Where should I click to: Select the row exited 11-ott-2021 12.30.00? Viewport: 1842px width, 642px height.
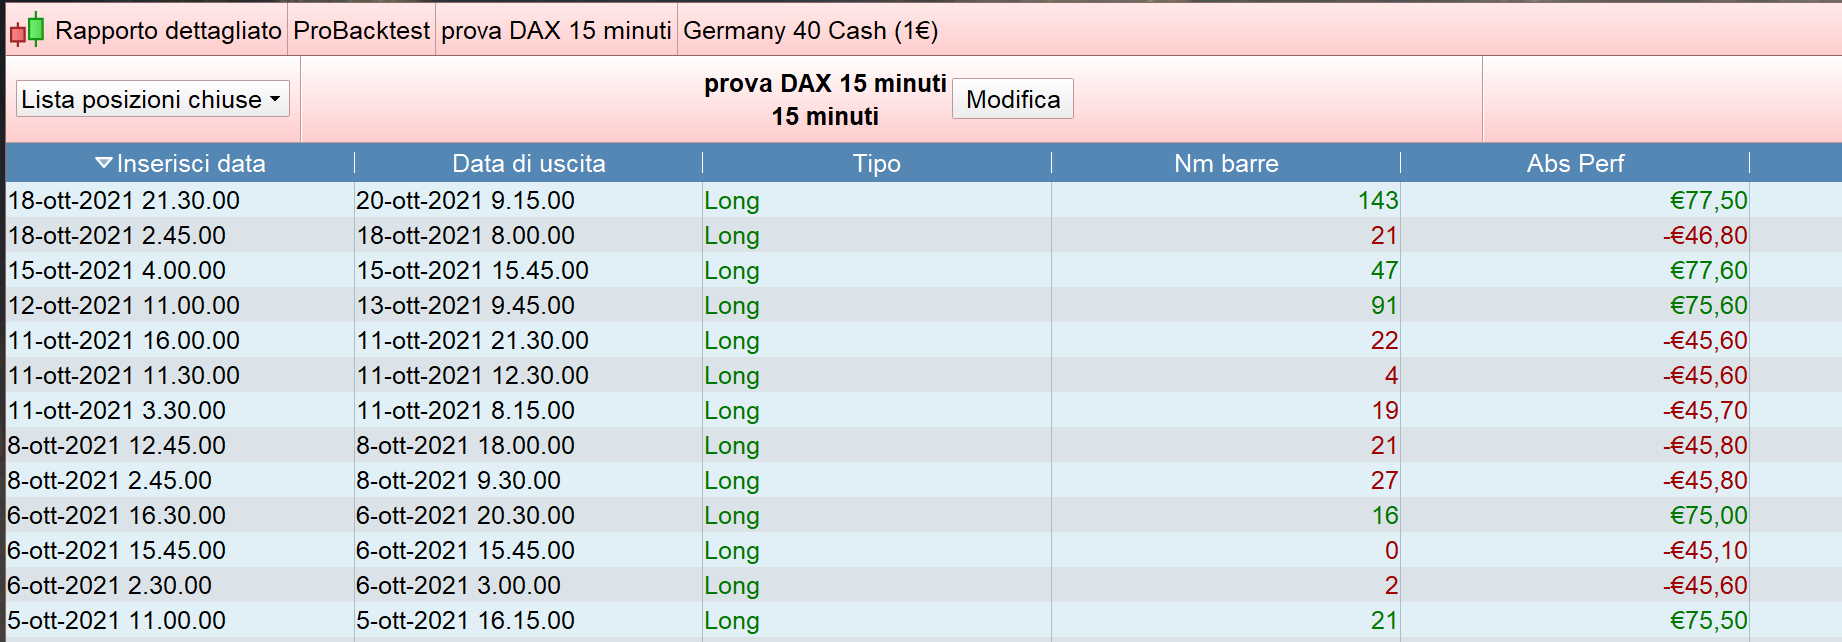[472, 375]
